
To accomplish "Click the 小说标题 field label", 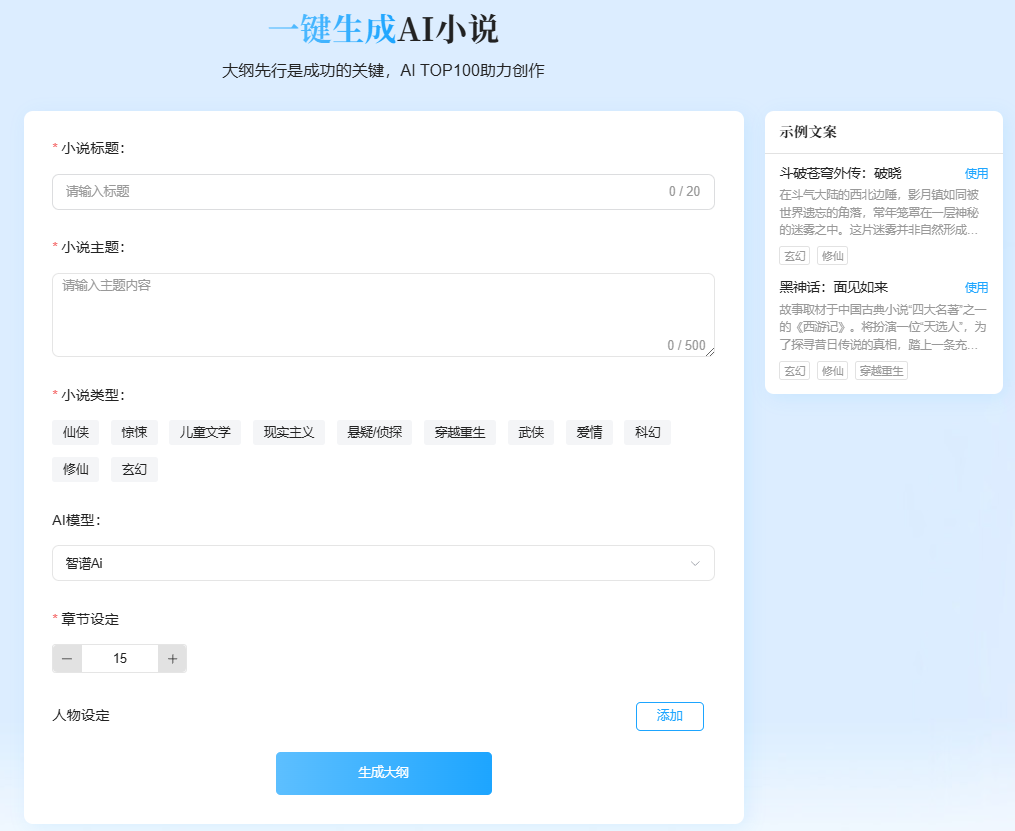I will (93, 148).
